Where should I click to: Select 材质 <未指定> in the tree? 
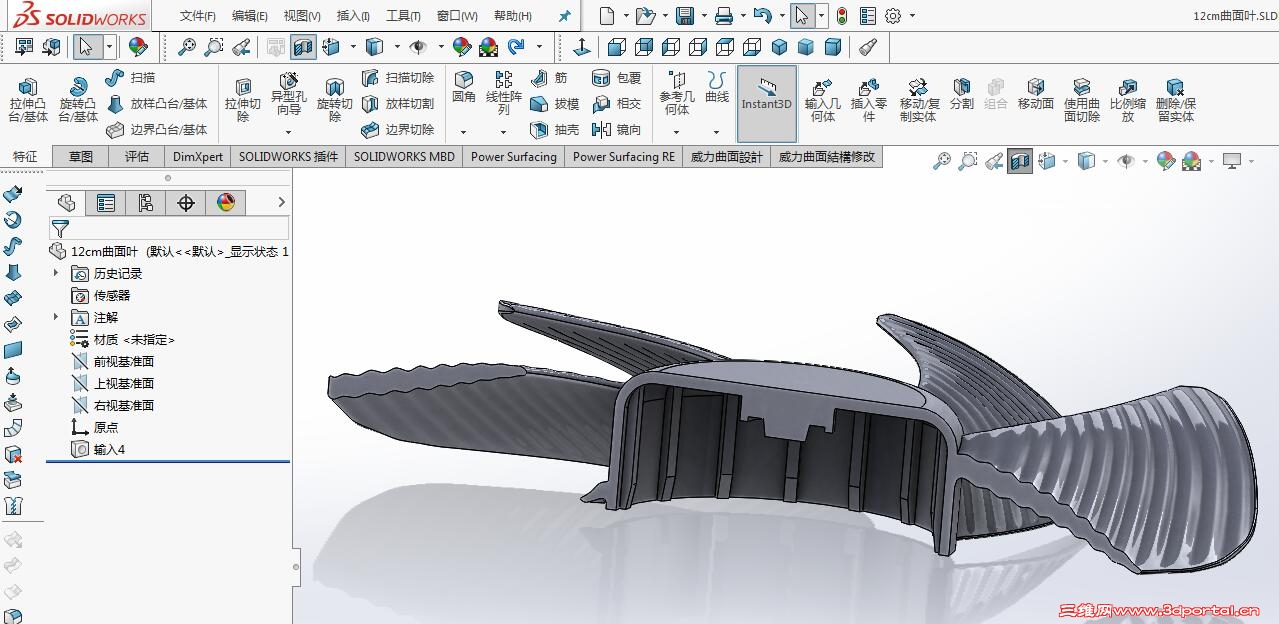134,339
